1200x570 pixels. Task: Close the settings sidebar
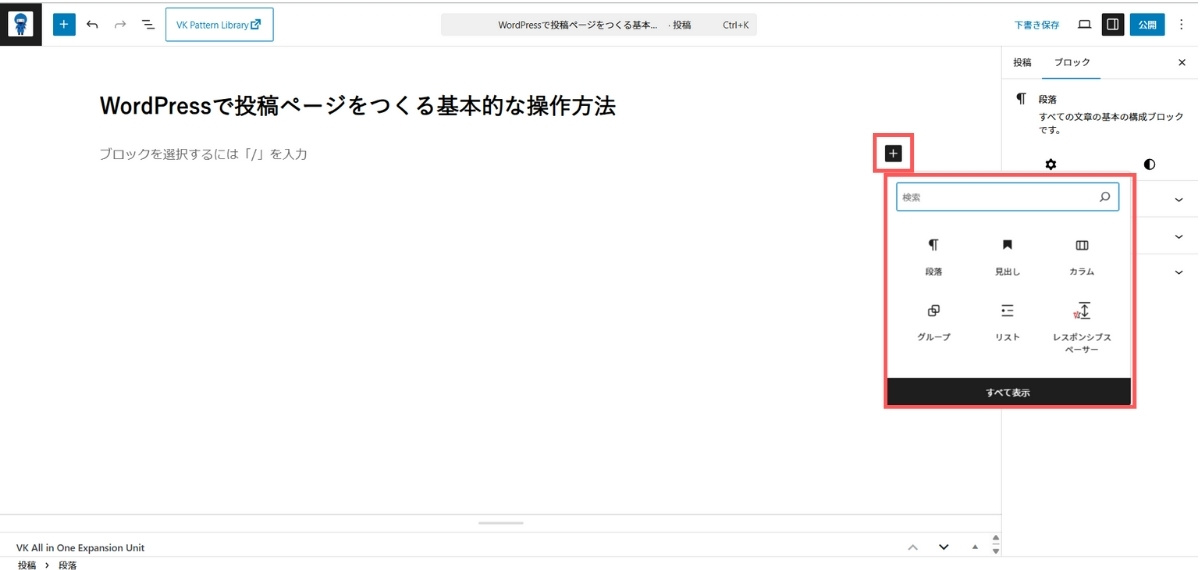1182,62
